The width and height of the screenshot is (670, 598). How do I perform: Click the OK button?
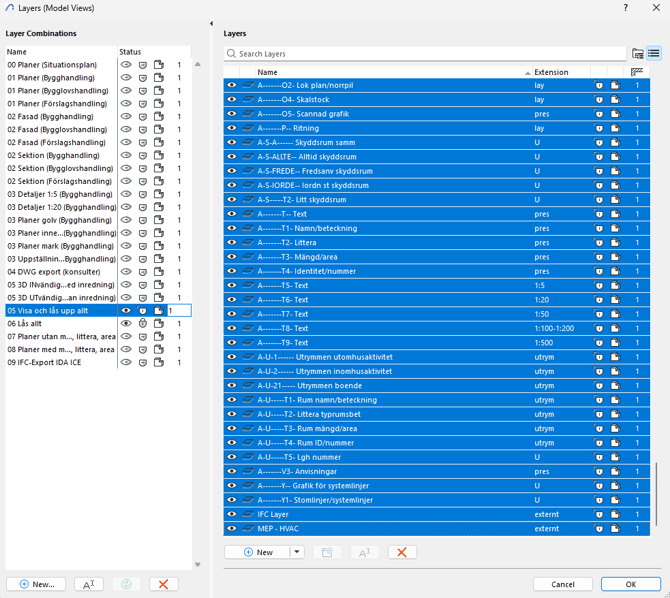pyautogui.click(x=630, y=584)
